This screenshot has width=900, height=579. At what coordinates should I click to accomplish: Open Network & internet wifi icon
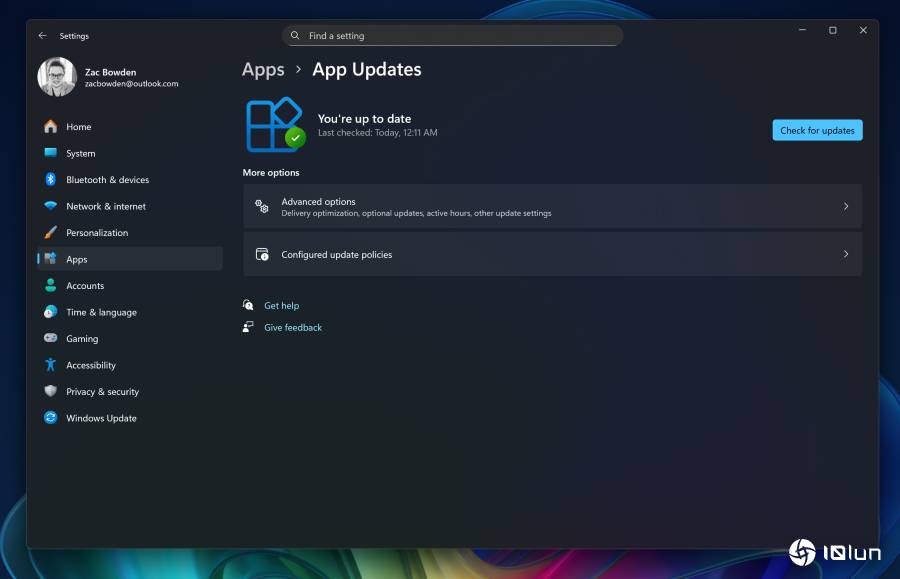click(50, 206)
